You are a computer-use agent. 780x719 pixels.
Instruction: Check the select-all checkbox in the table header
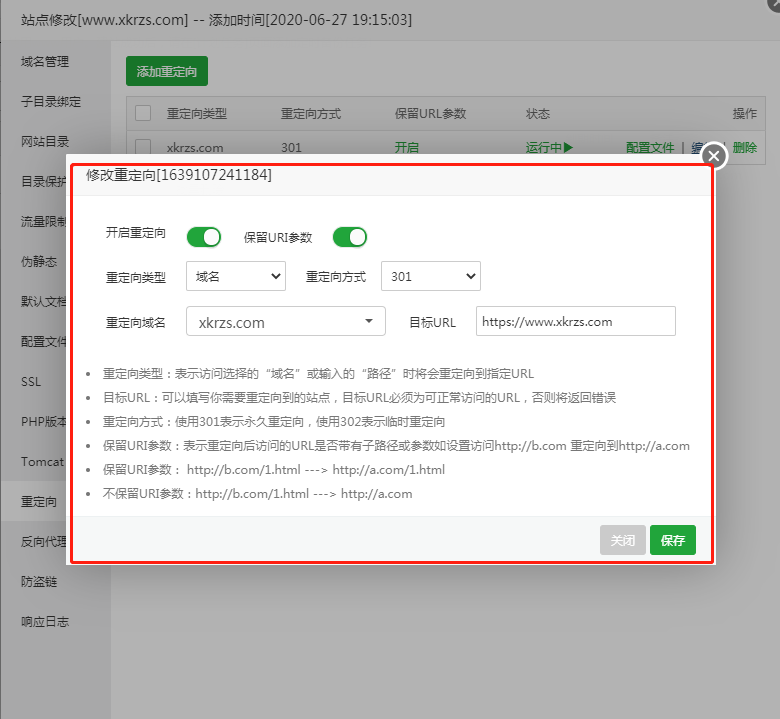(x=143, y=113)
